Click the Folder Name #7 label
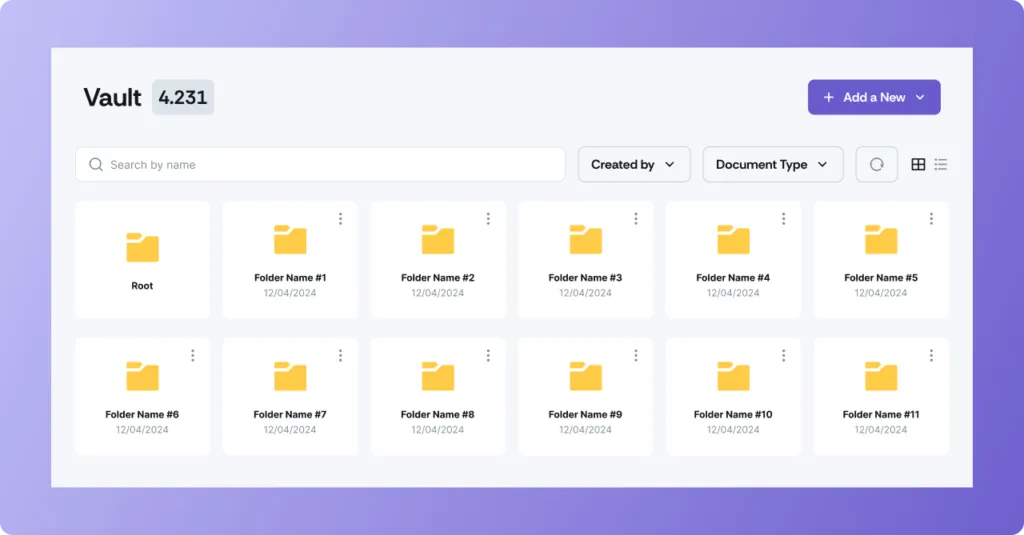This screenshot has width=1024, height=535. [290, 414]
